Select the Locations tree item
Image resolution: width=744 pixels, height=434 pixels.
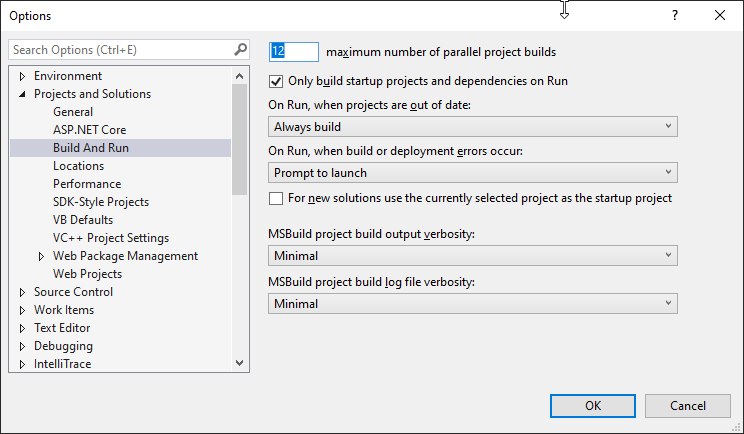point(78,166)
